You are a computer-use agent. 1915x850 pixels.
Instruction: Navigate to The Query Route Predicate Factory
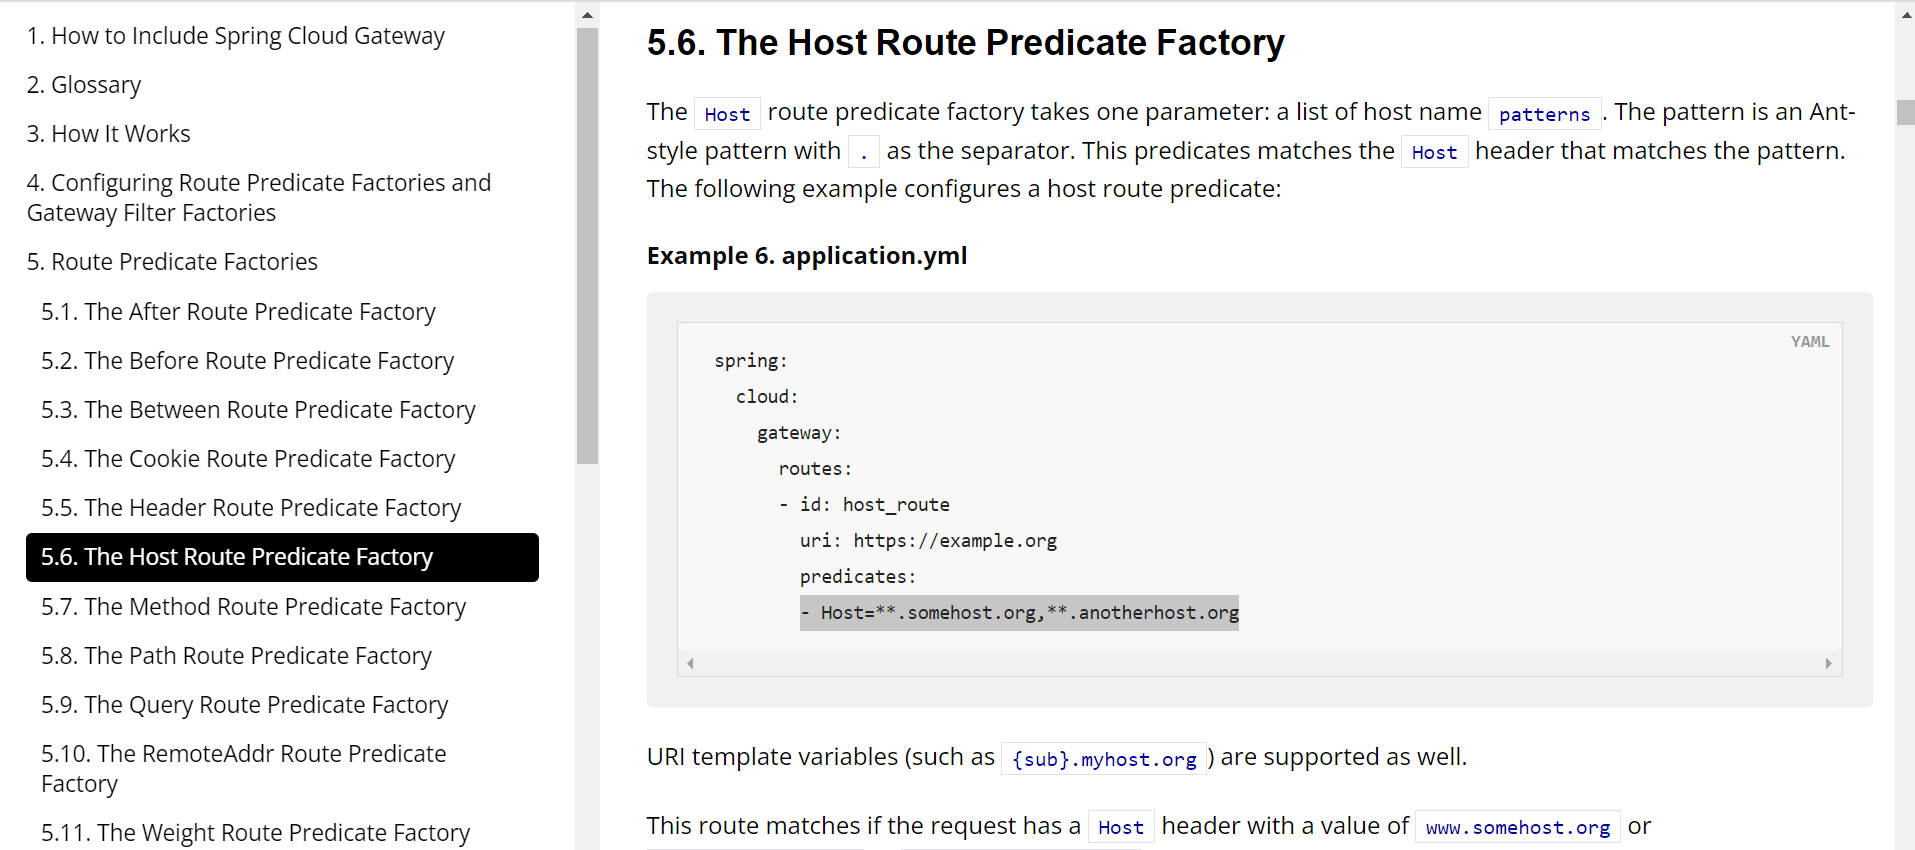(244, 705)
